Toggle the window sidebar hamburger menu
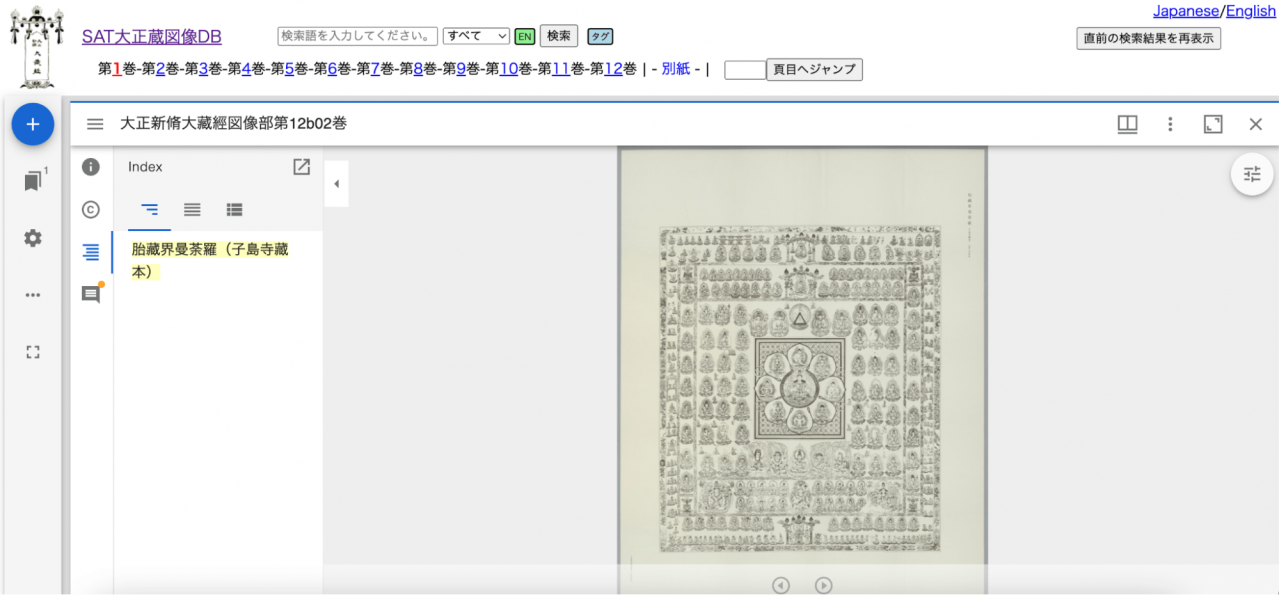This screenshot has height=595, width=1279. point(95,124)
